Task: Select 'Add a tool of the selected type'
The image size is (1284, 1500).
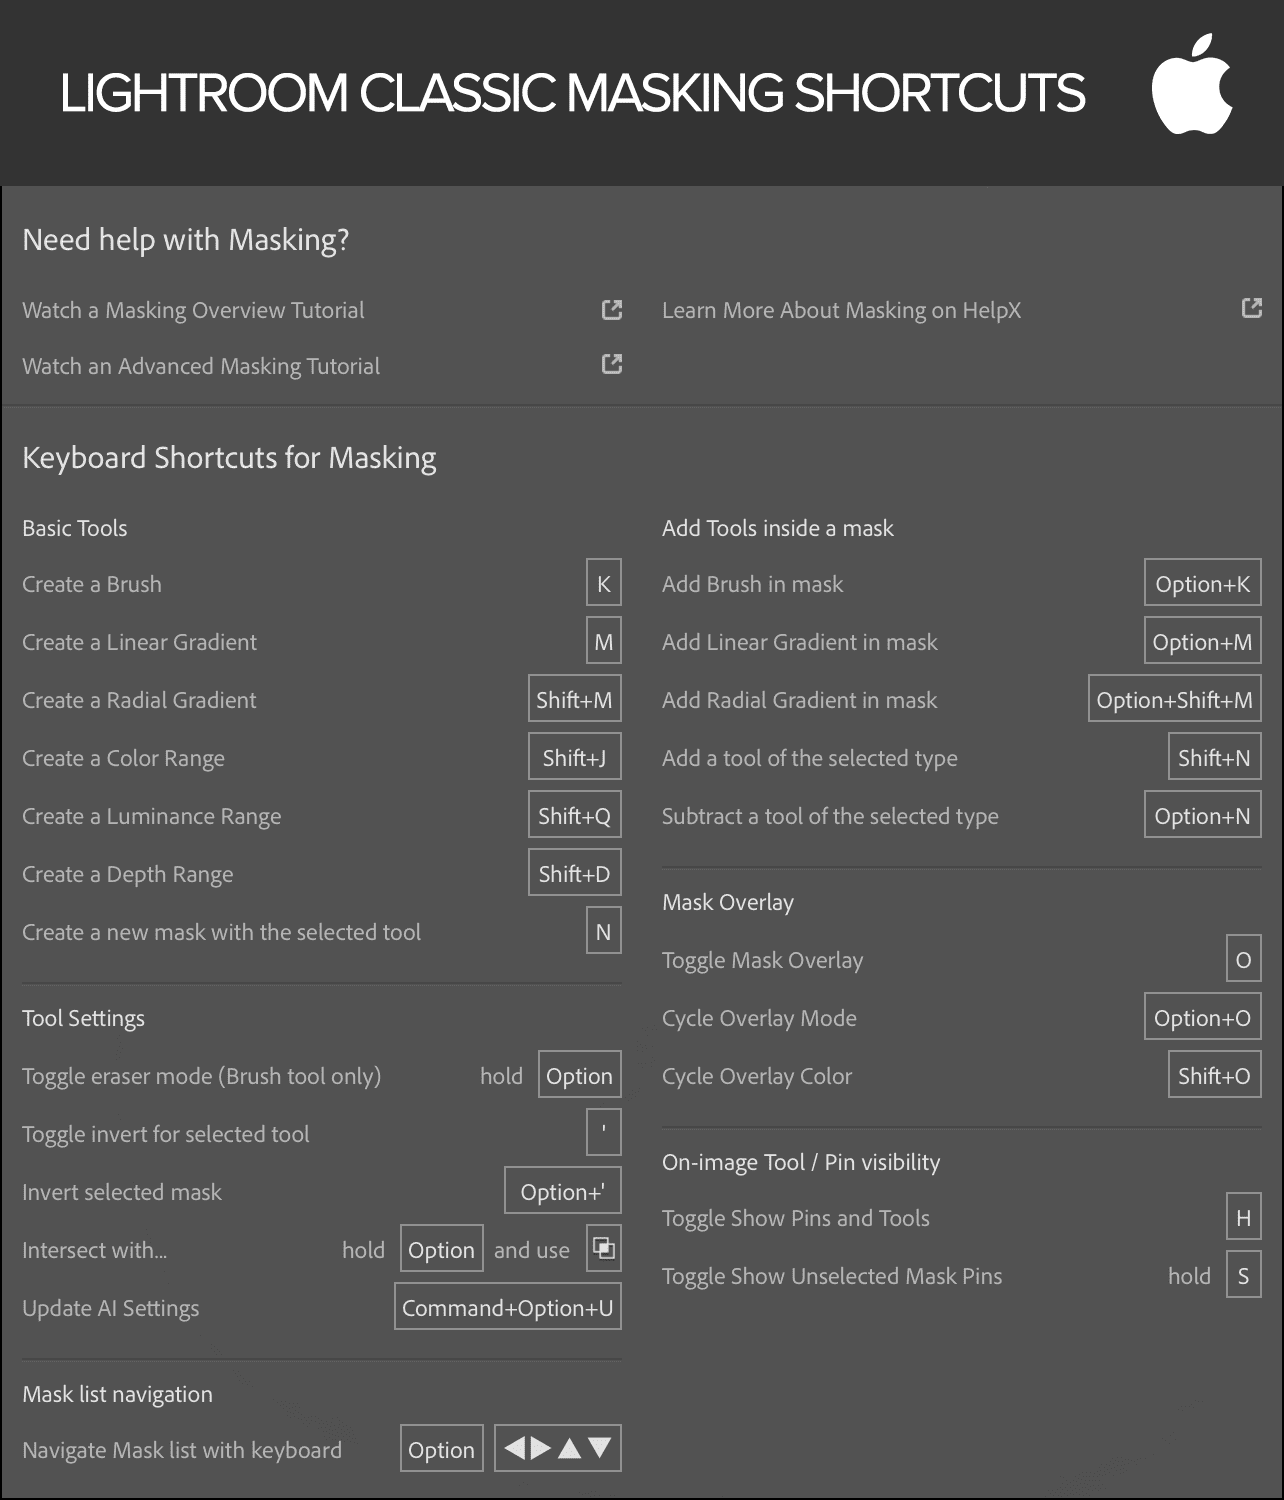Action: (810, 758)
